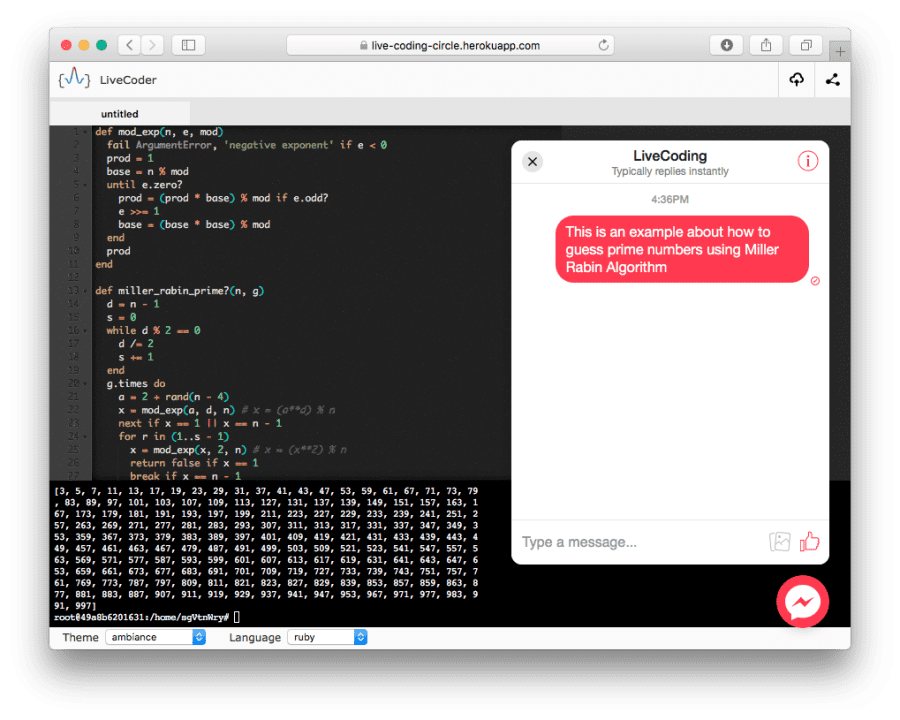Click the message delivery status icon
900x720 pixels.
tap(815, 281)
